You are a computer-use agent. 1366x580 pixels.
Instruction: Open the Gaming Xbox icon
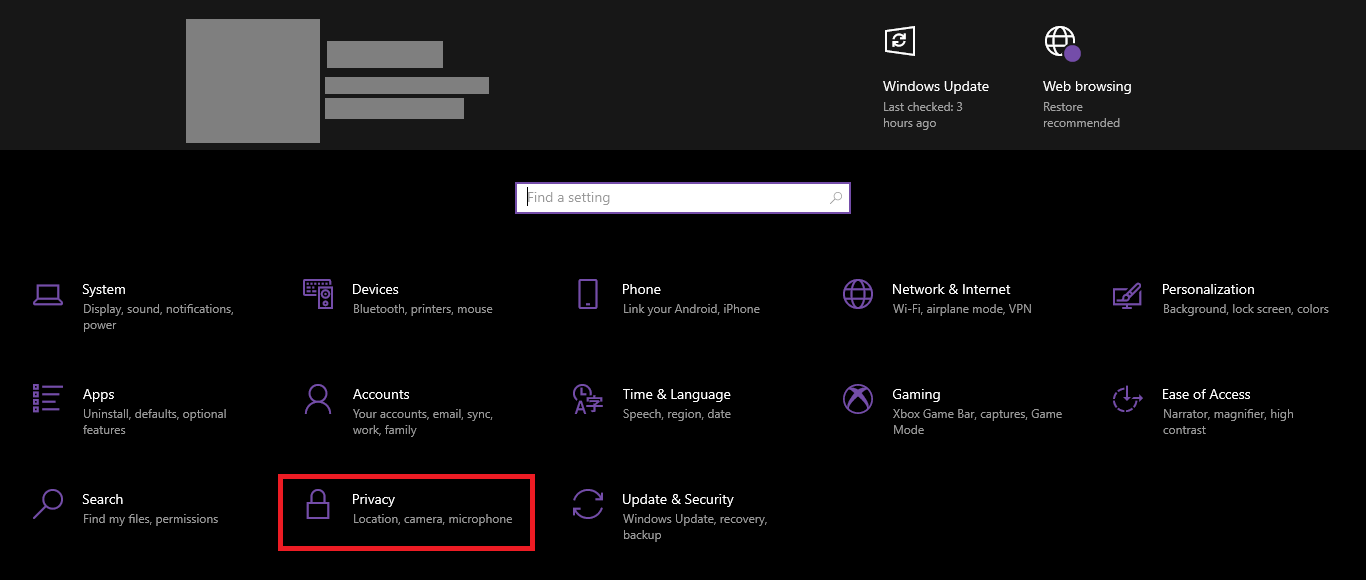pyautogui.click(x=858, y=399)
